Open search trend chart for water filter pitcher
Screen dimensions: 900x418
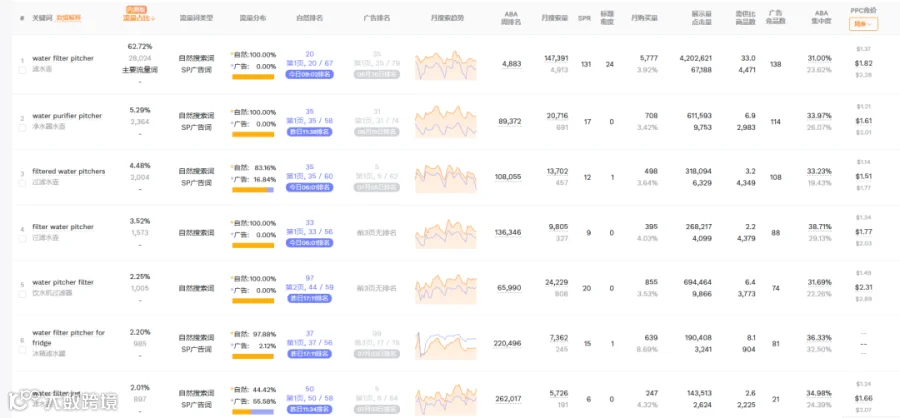click(x=446, y=65)
